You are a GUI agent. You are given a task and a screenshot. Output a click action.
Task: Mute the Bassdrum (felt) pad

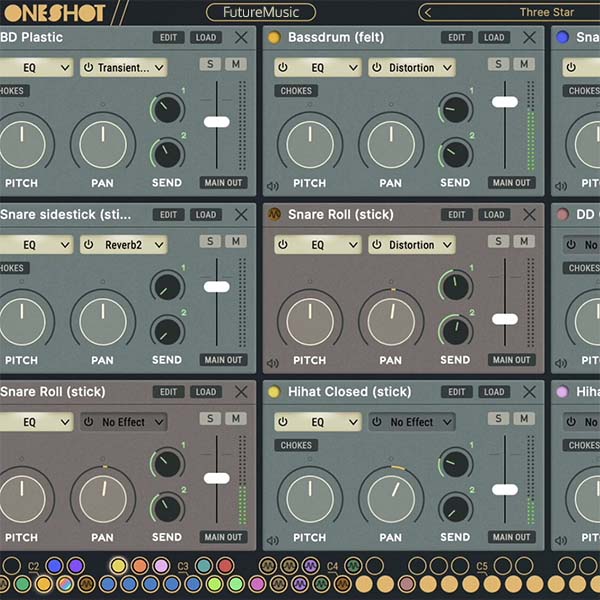pyautogui.click(x=524, y=64)
